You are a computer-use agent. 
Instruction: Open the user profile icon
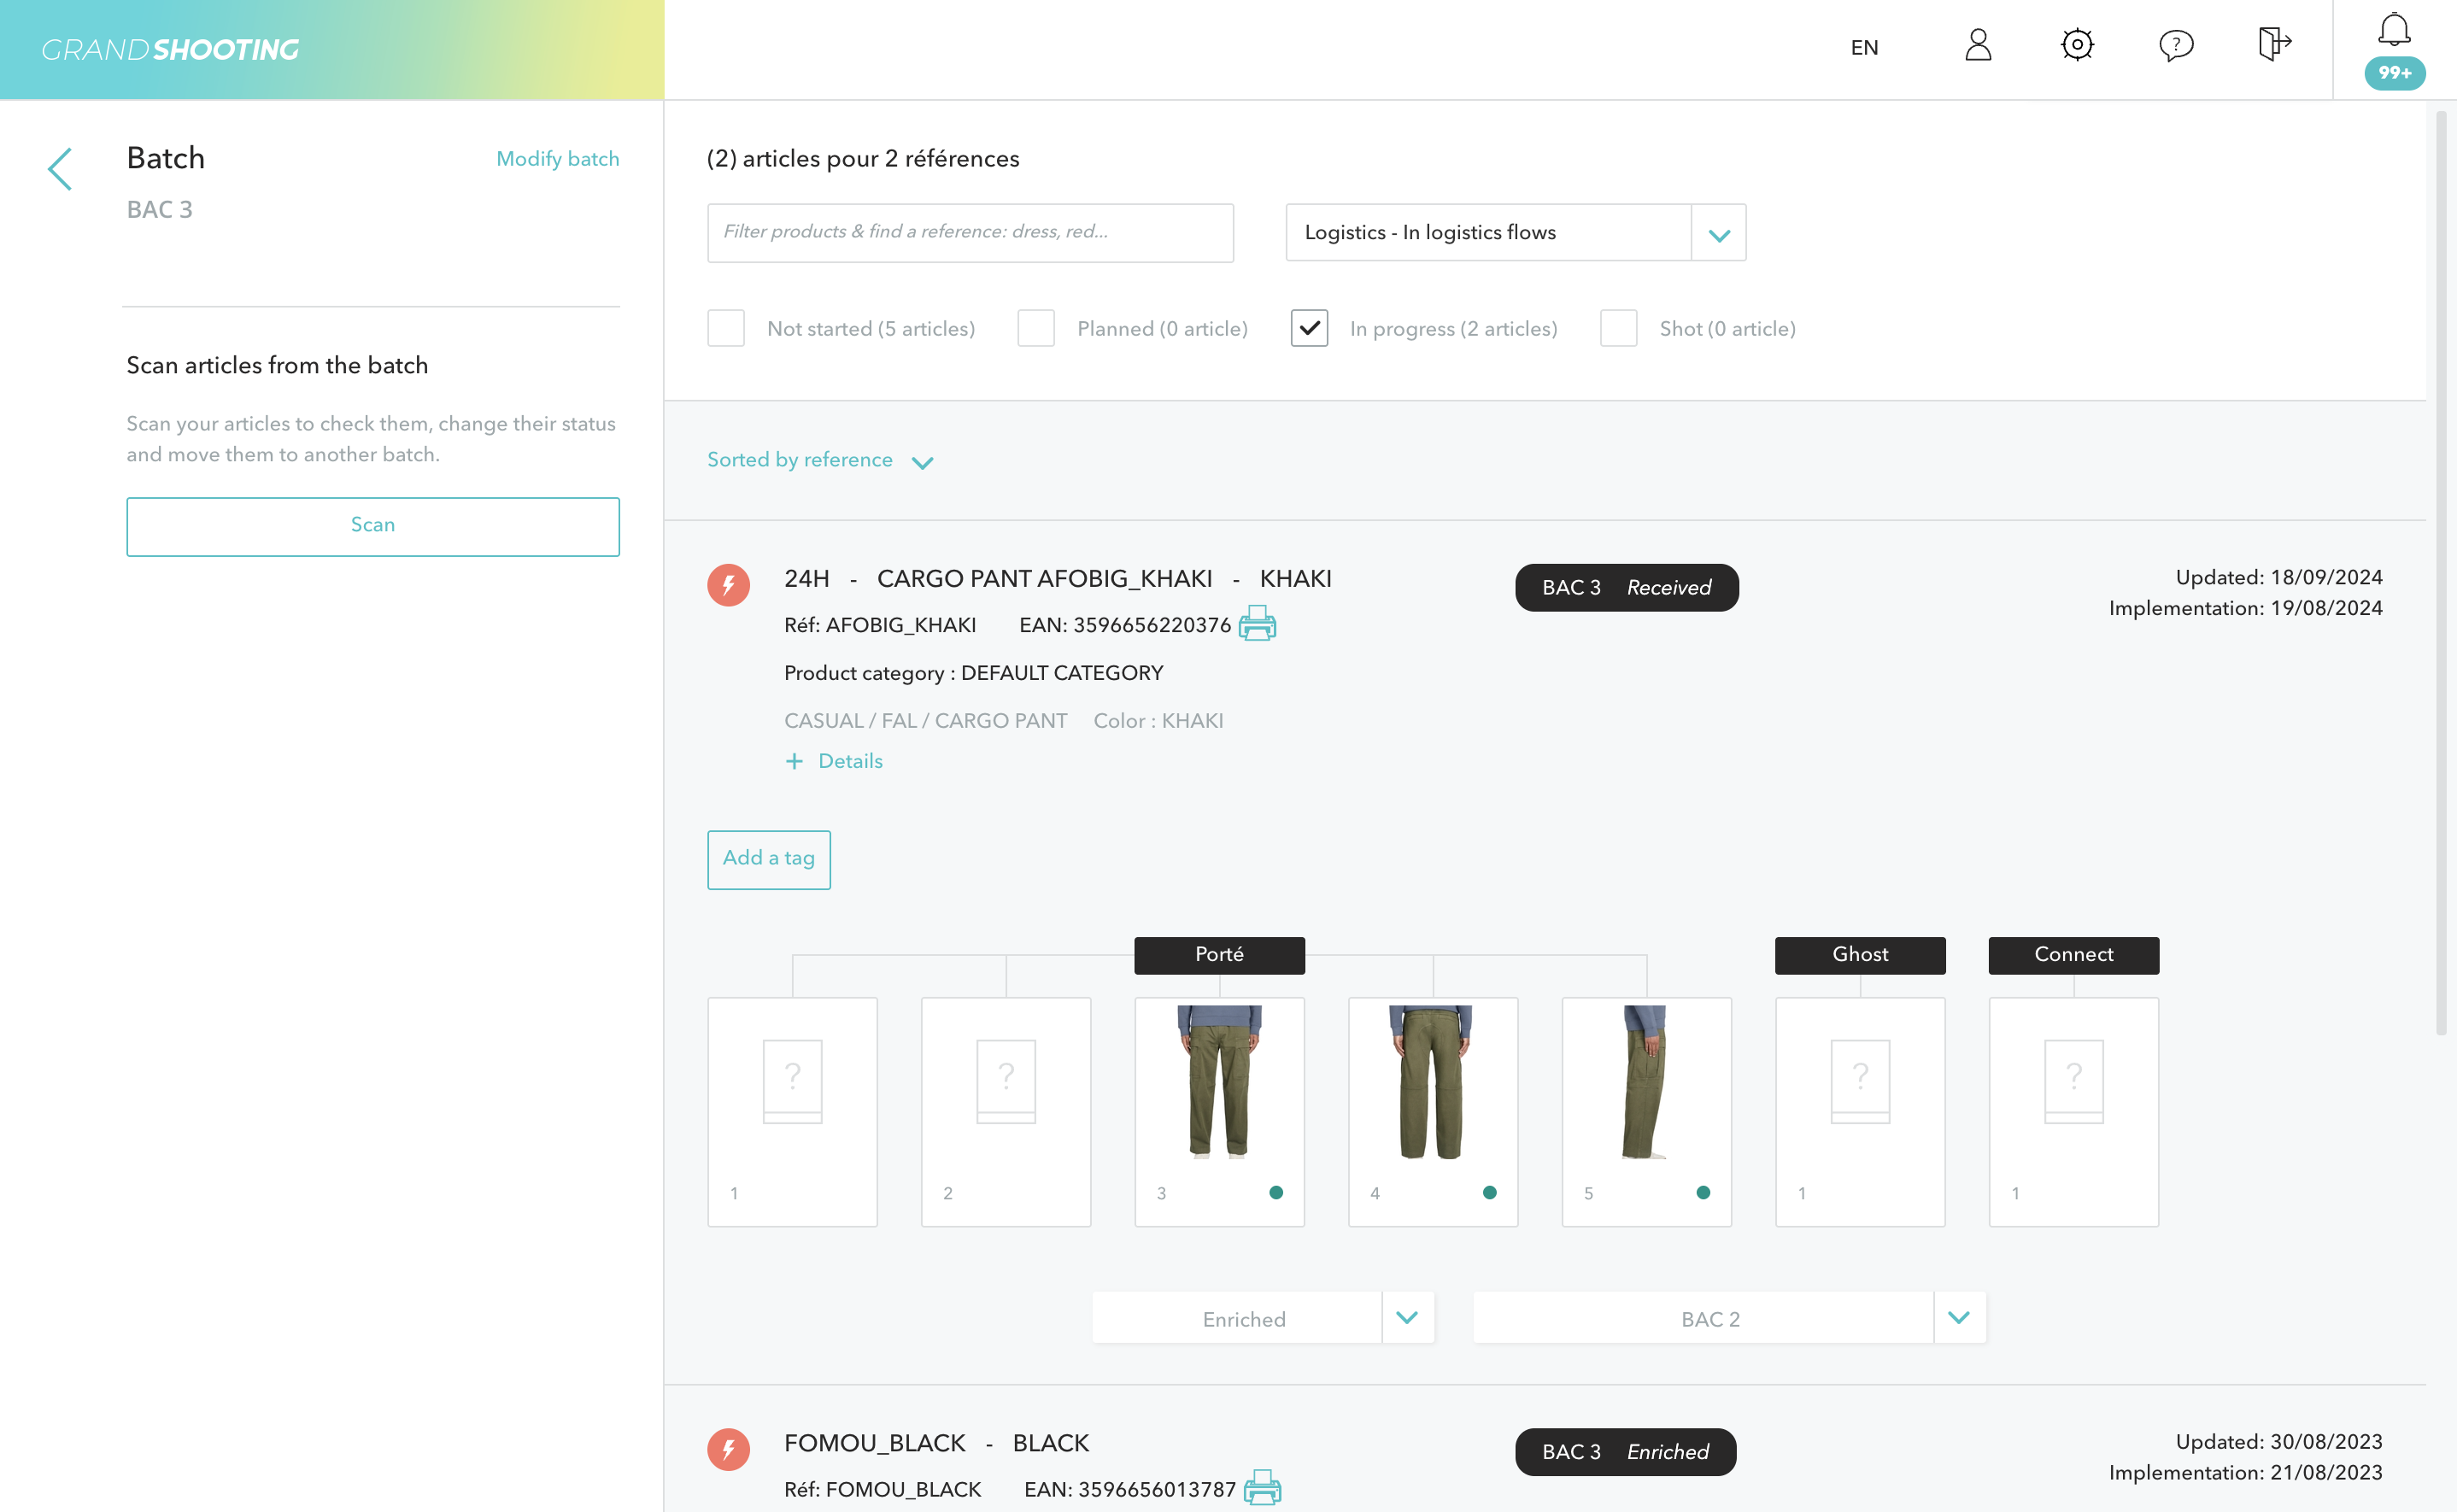coord(1977,45)
